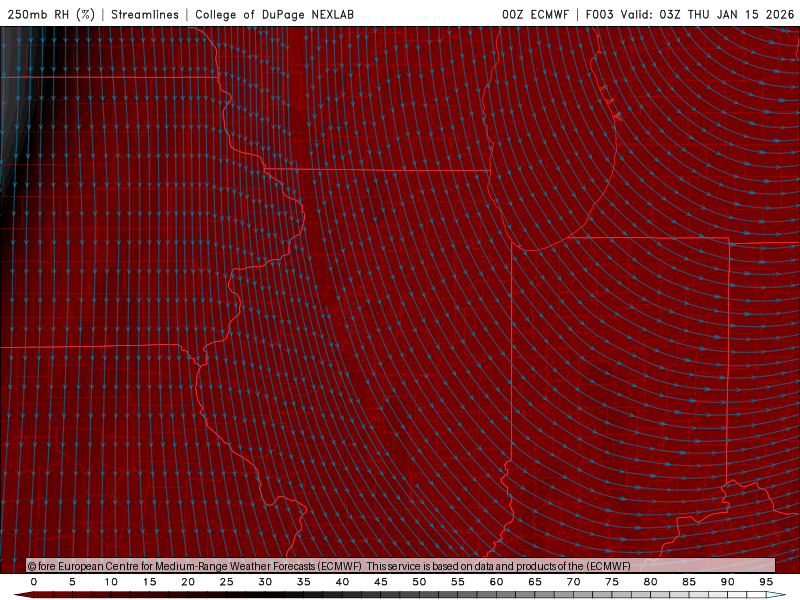The width and height of the screenshot is (800, 600).
Task: Click the color scale value 60
Action: (496, 582)
